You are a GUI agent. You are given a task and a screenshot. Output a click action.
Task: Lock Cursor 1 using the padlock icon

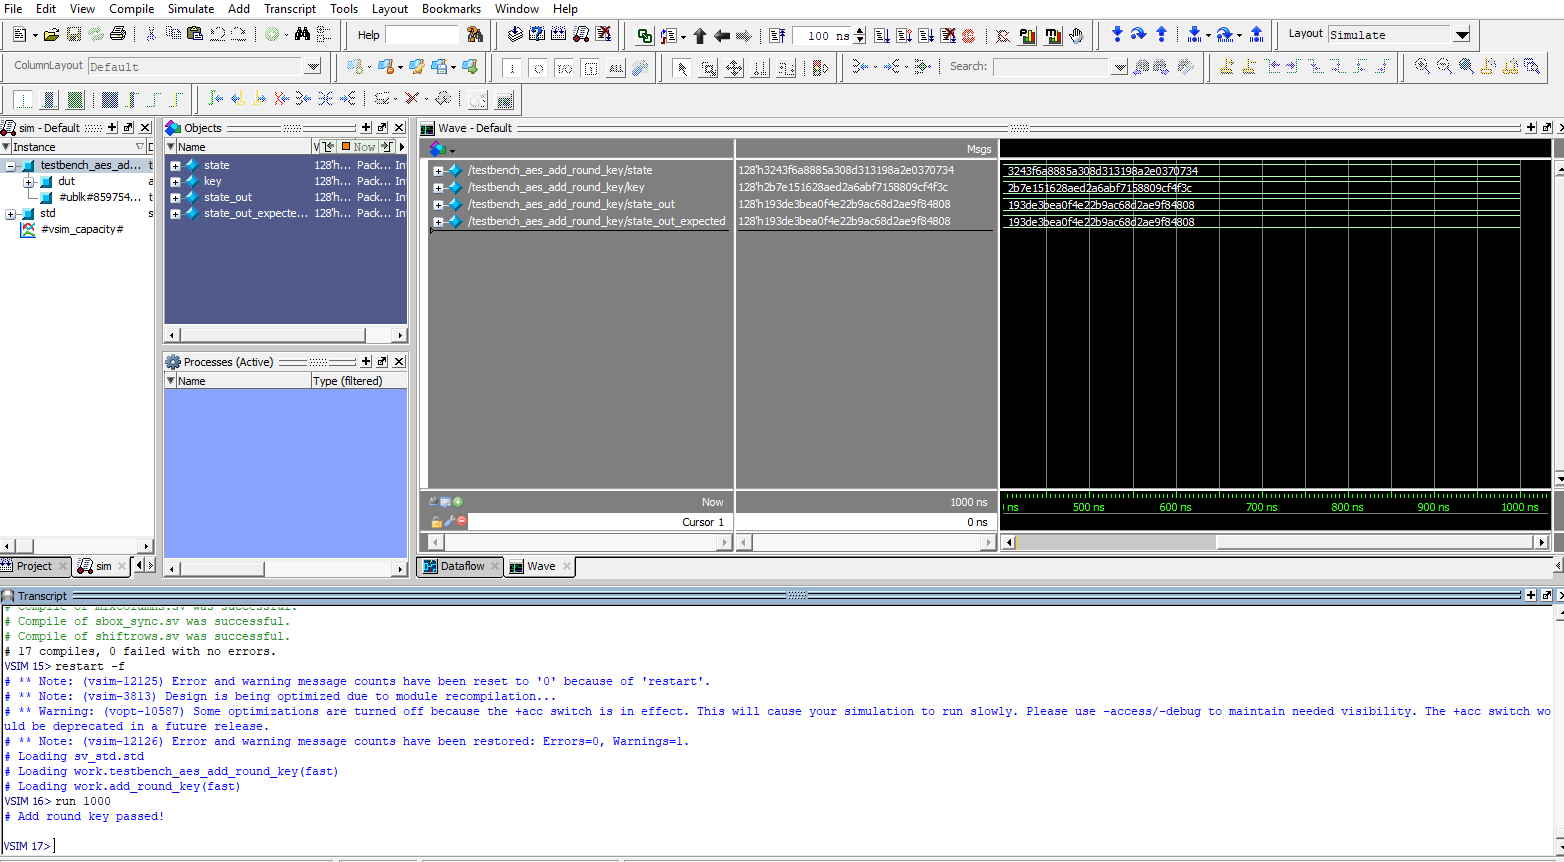(436, 522)
